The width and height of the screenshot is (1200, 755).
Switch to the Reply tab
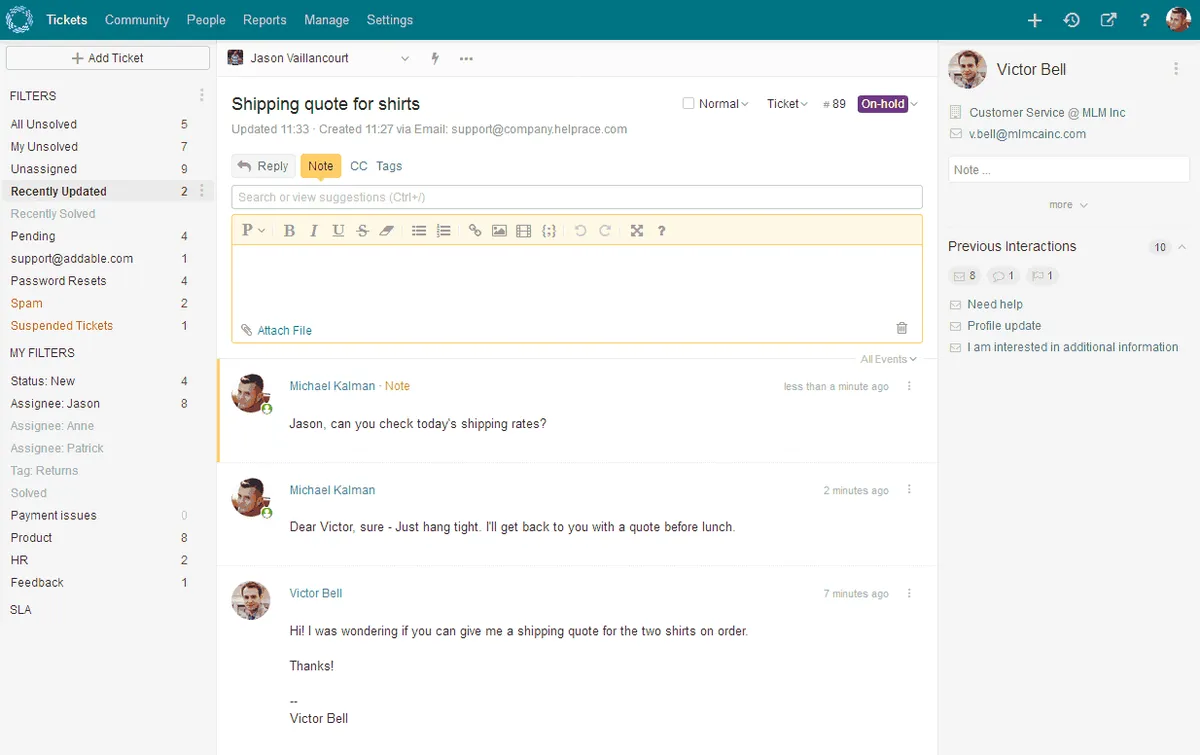pos(263,166)
